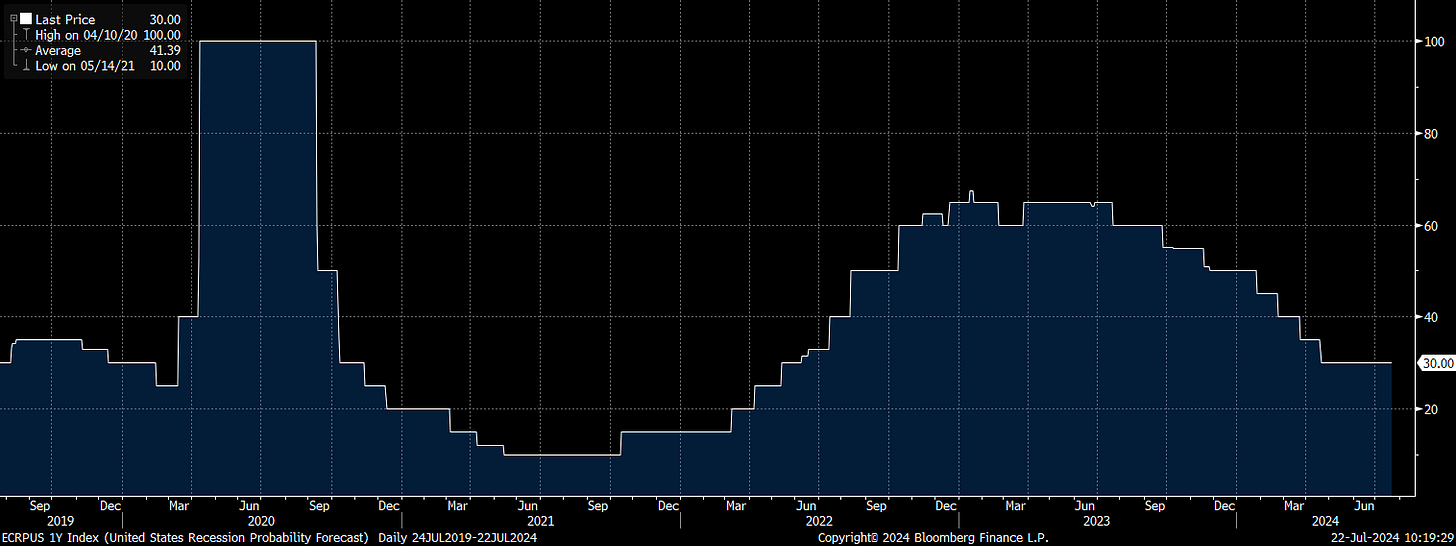
Task: Click the legend value 100.00
Action: [162, 35]
